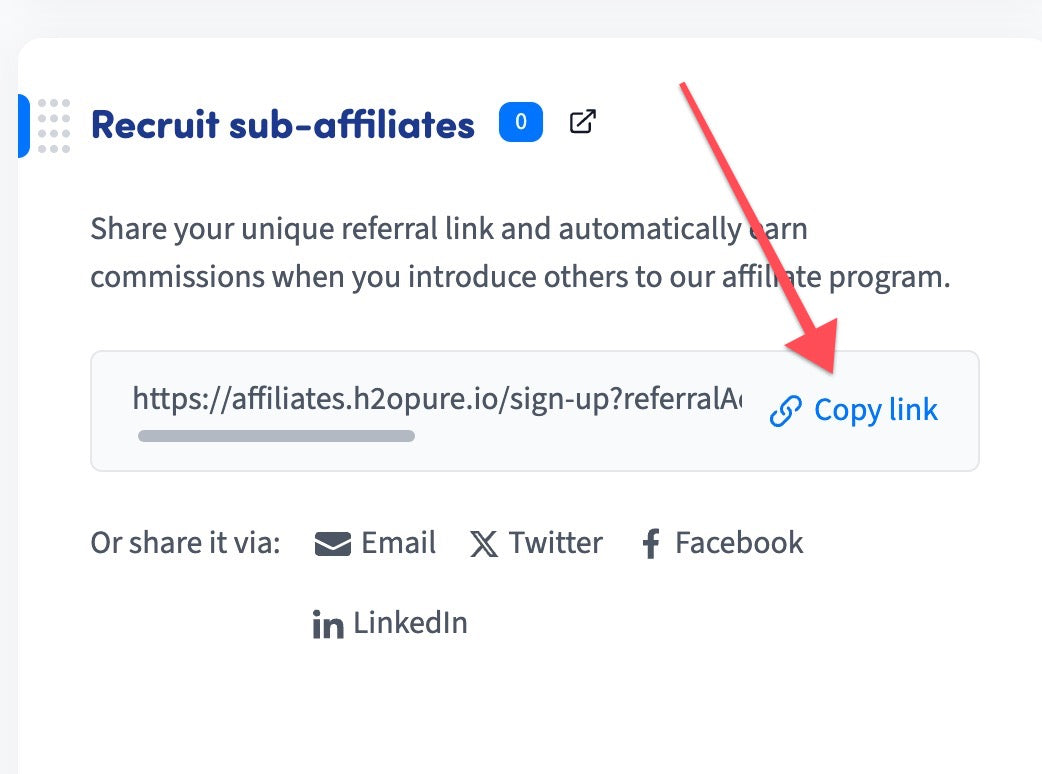The image size is (1042, 774).
Task: Click the drag handle dots beside the heading
Action: point(54,125)
